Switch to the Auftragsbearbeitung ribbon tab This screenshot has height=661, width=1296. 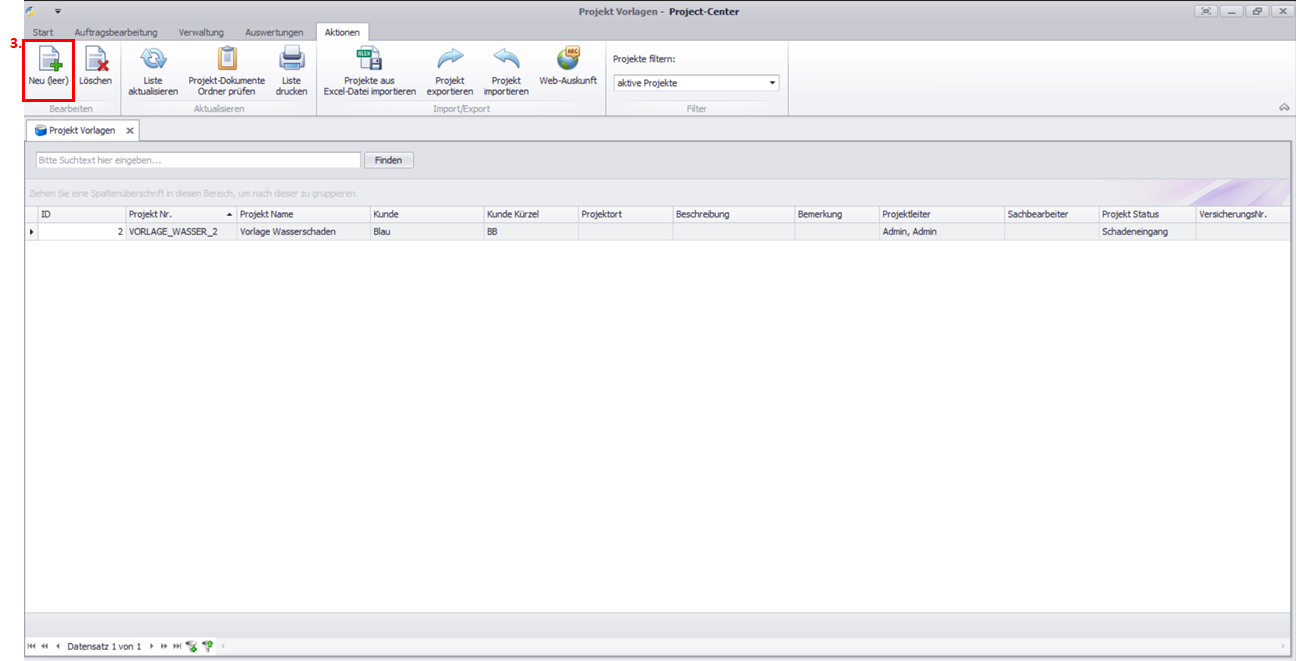[x=116, y=32]
